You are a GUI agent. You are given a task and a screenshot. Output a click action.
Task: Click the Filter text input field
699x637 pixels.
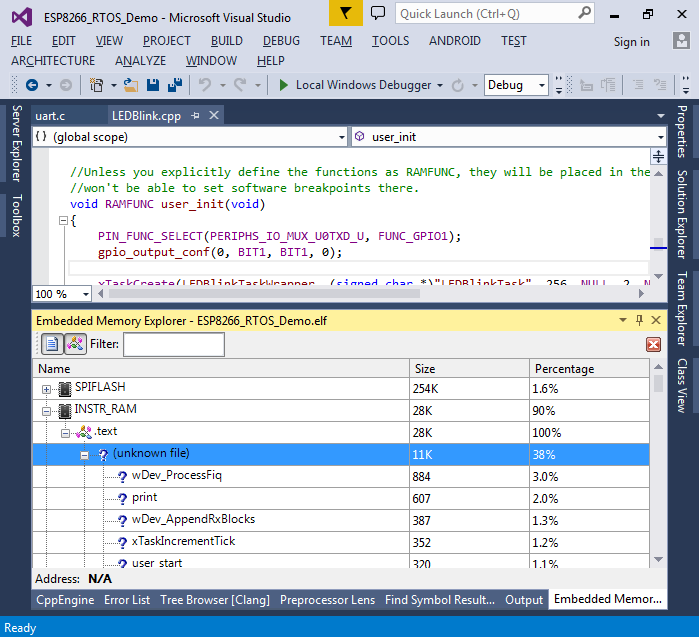[174, 344]
